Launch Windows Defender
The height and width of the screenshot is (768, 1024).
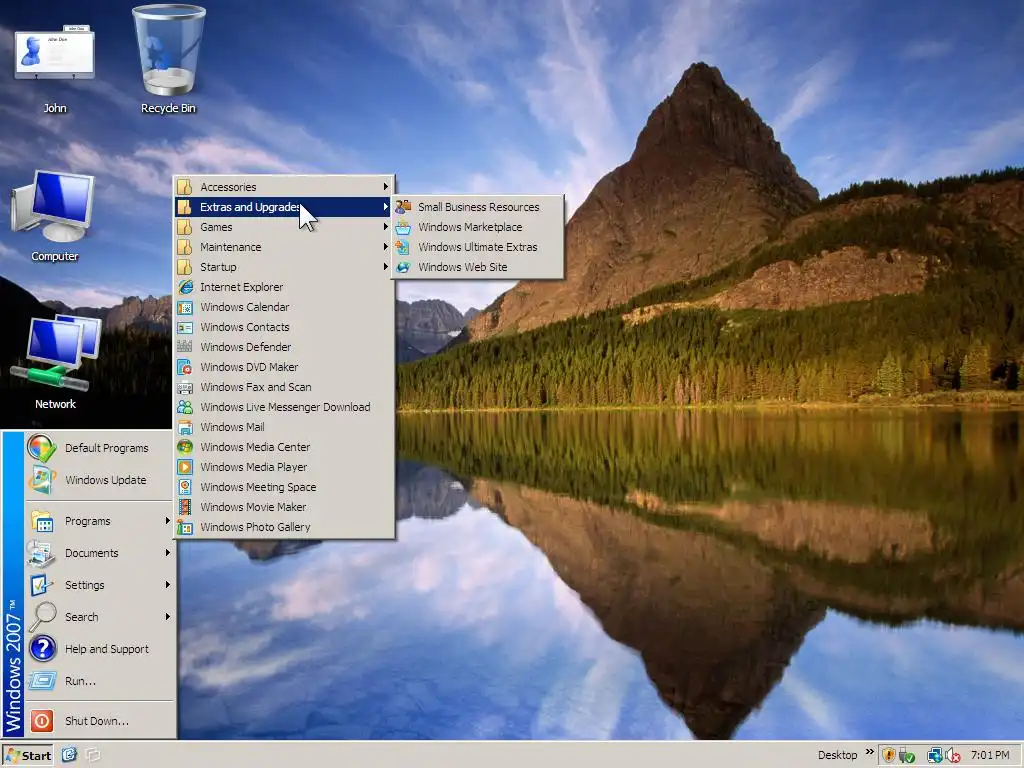[285, 347]
